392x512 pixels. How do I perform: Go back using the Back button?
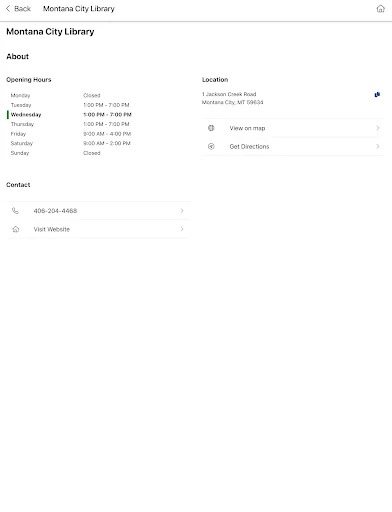(18, 9)
